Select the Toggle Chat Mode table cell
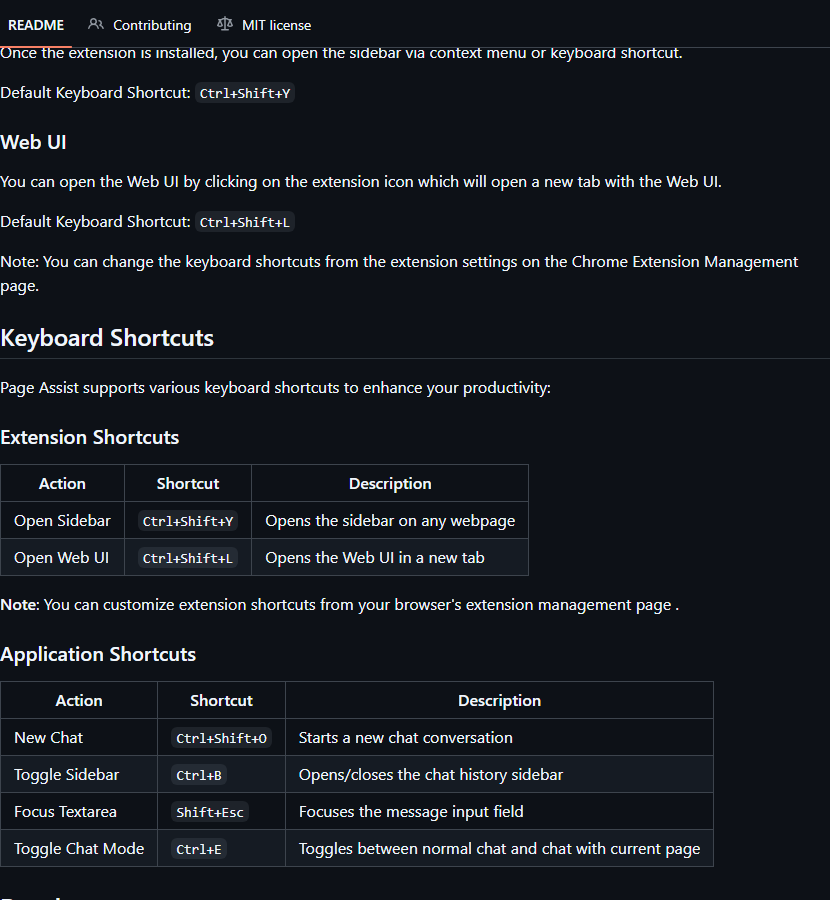 pos(79,849)
